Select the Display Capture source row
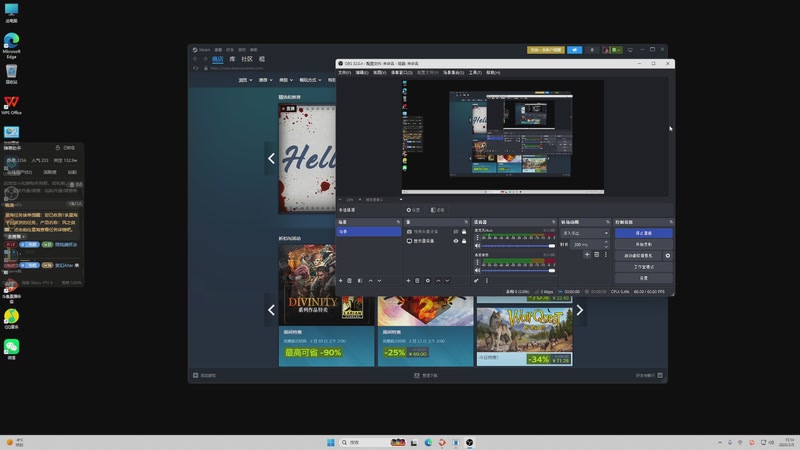The width and height of the screenshot is (800, 450). pyautogui.click(x=436, y=241)
